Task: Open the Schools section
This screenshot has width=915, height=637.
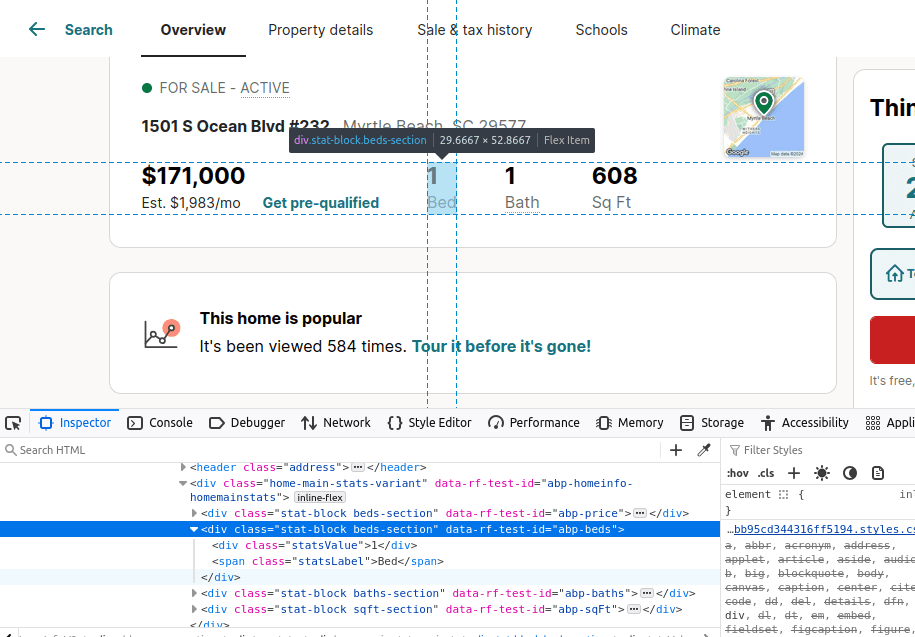Action: coord(601,30)
